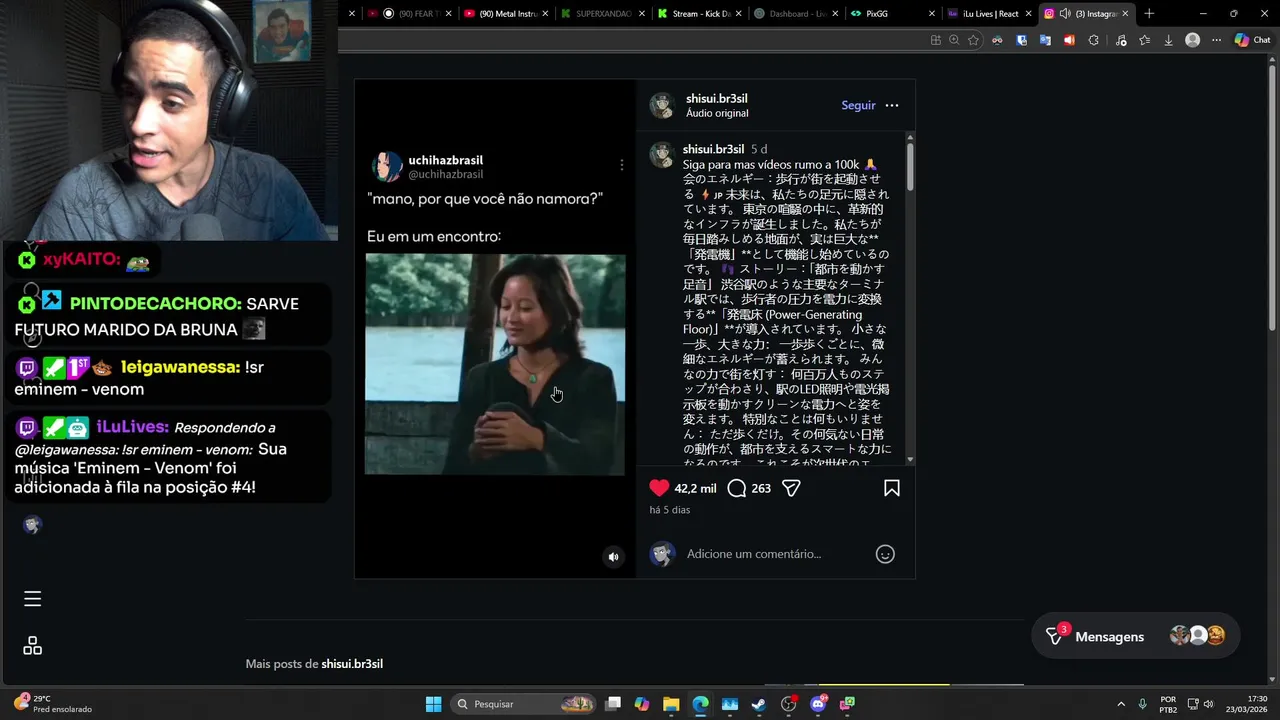Open a new browser tab

(1149, 13)
